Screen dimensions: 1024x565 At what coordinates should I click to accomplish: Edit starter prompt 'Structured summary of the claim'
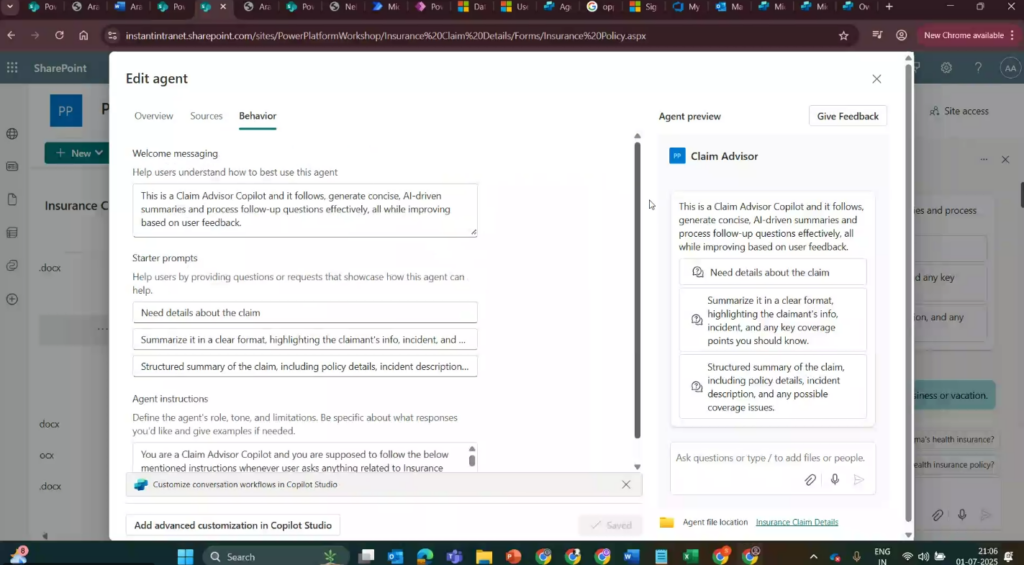[x=305, y=366]
